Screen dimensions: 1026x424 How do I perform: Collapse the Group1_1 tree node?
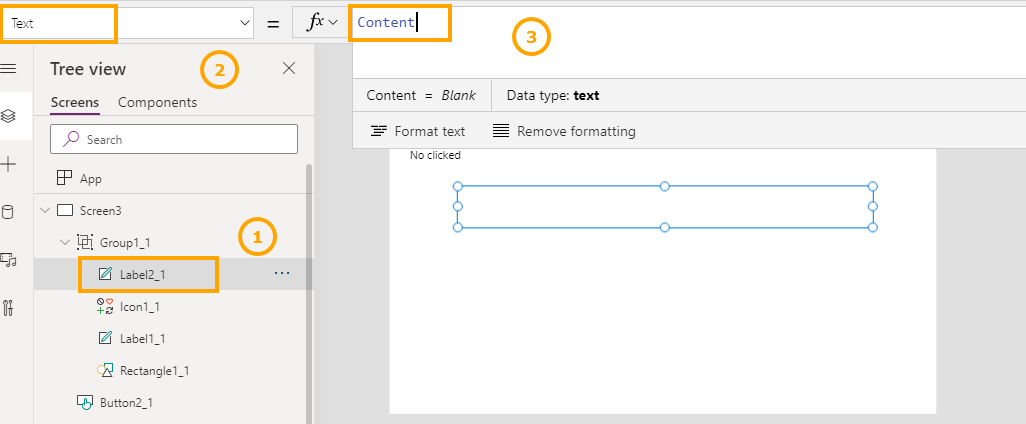point(64,243)
